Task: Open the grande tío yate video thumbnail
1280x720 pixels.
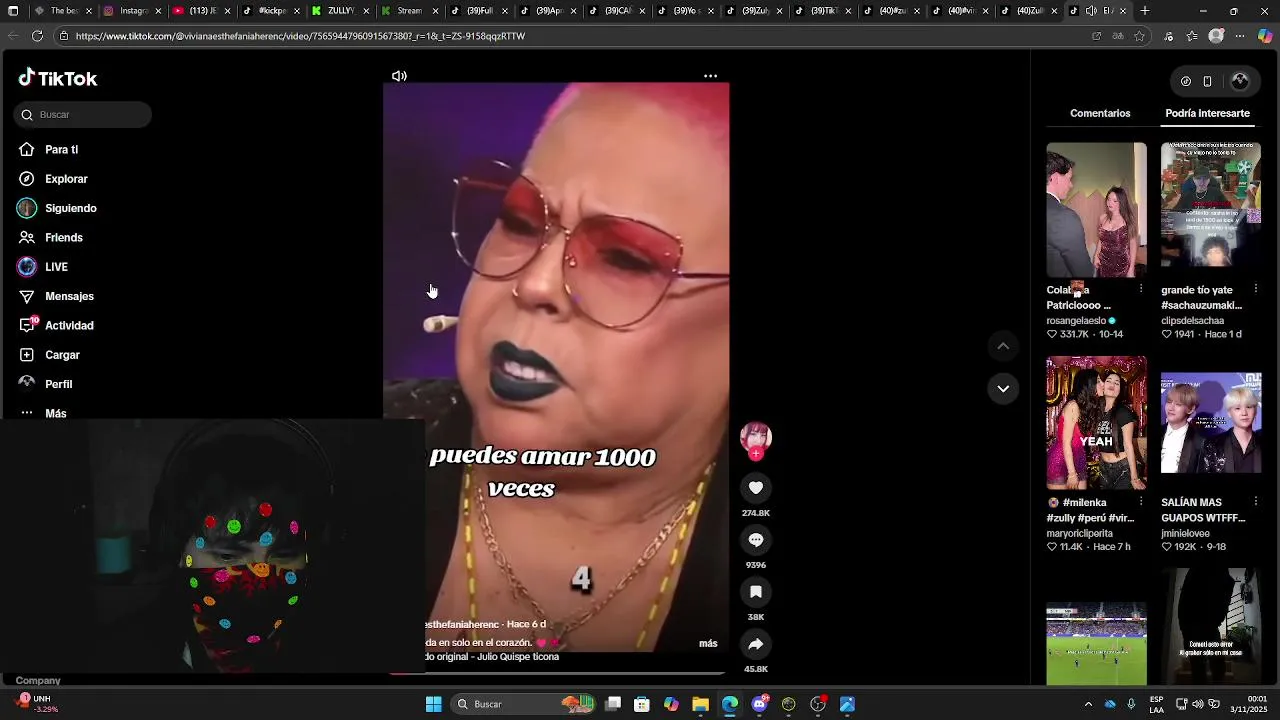Action: [1211, 205]
